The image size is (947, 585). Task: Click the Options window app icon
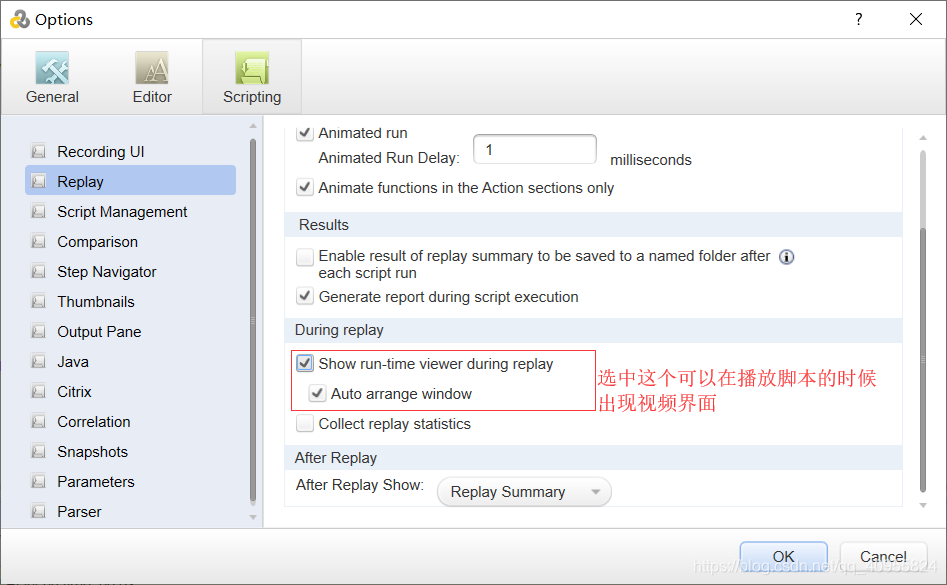pos(20,19)
